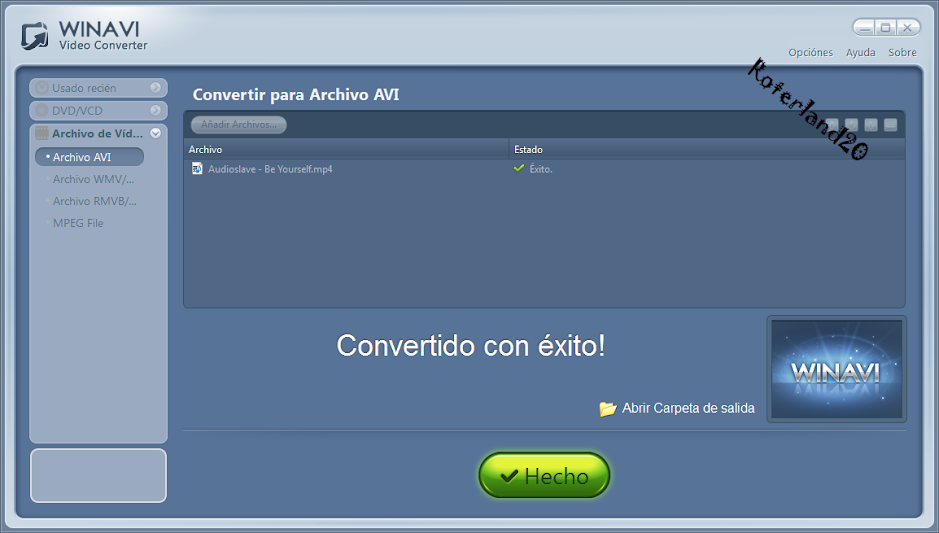Maximize the WinAVI window

(886, 28)
